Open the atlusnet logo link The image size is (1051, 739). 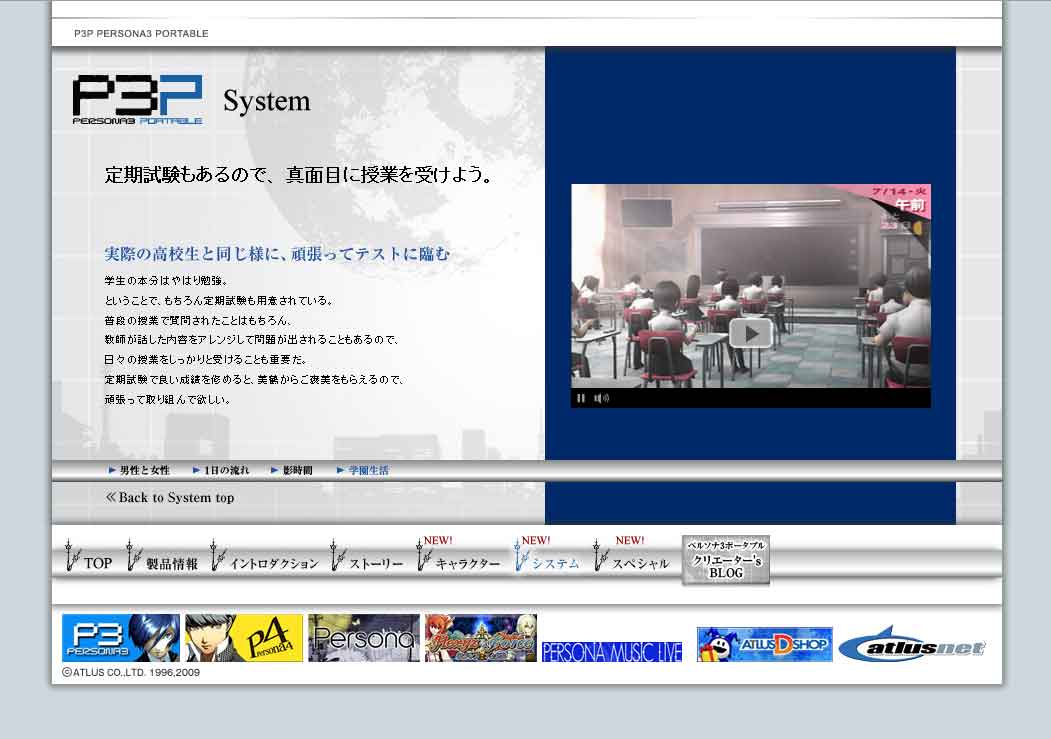(912, 645)
